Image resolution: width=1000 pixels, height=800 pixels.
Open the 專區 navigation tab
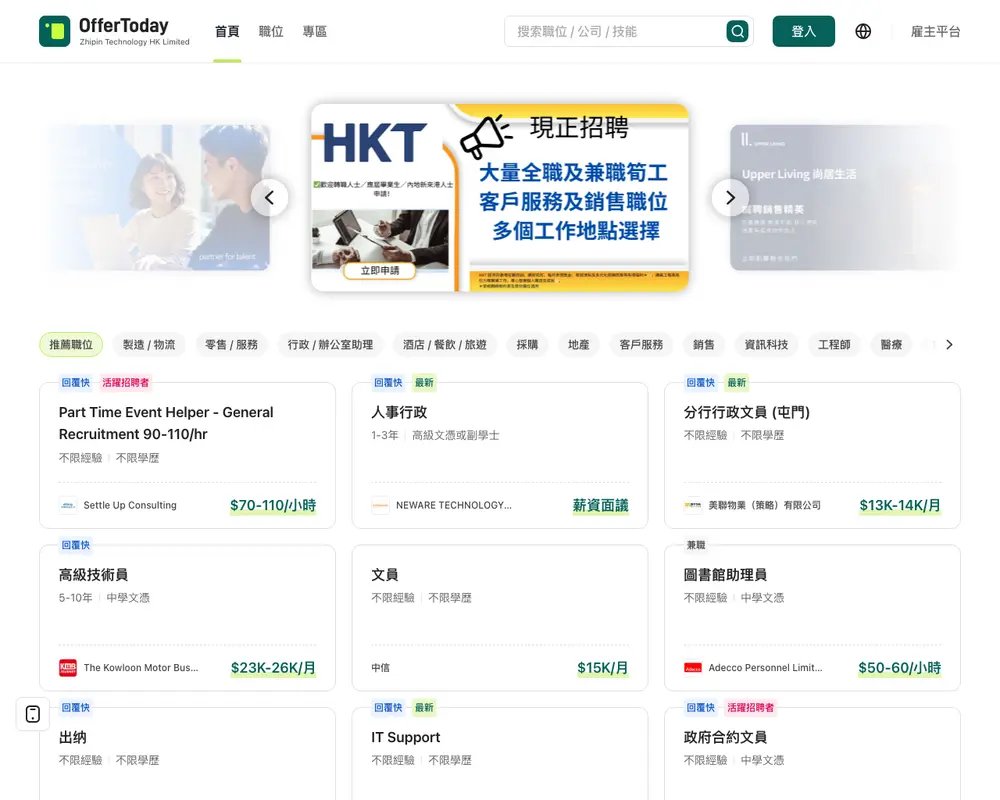(314, 31)
